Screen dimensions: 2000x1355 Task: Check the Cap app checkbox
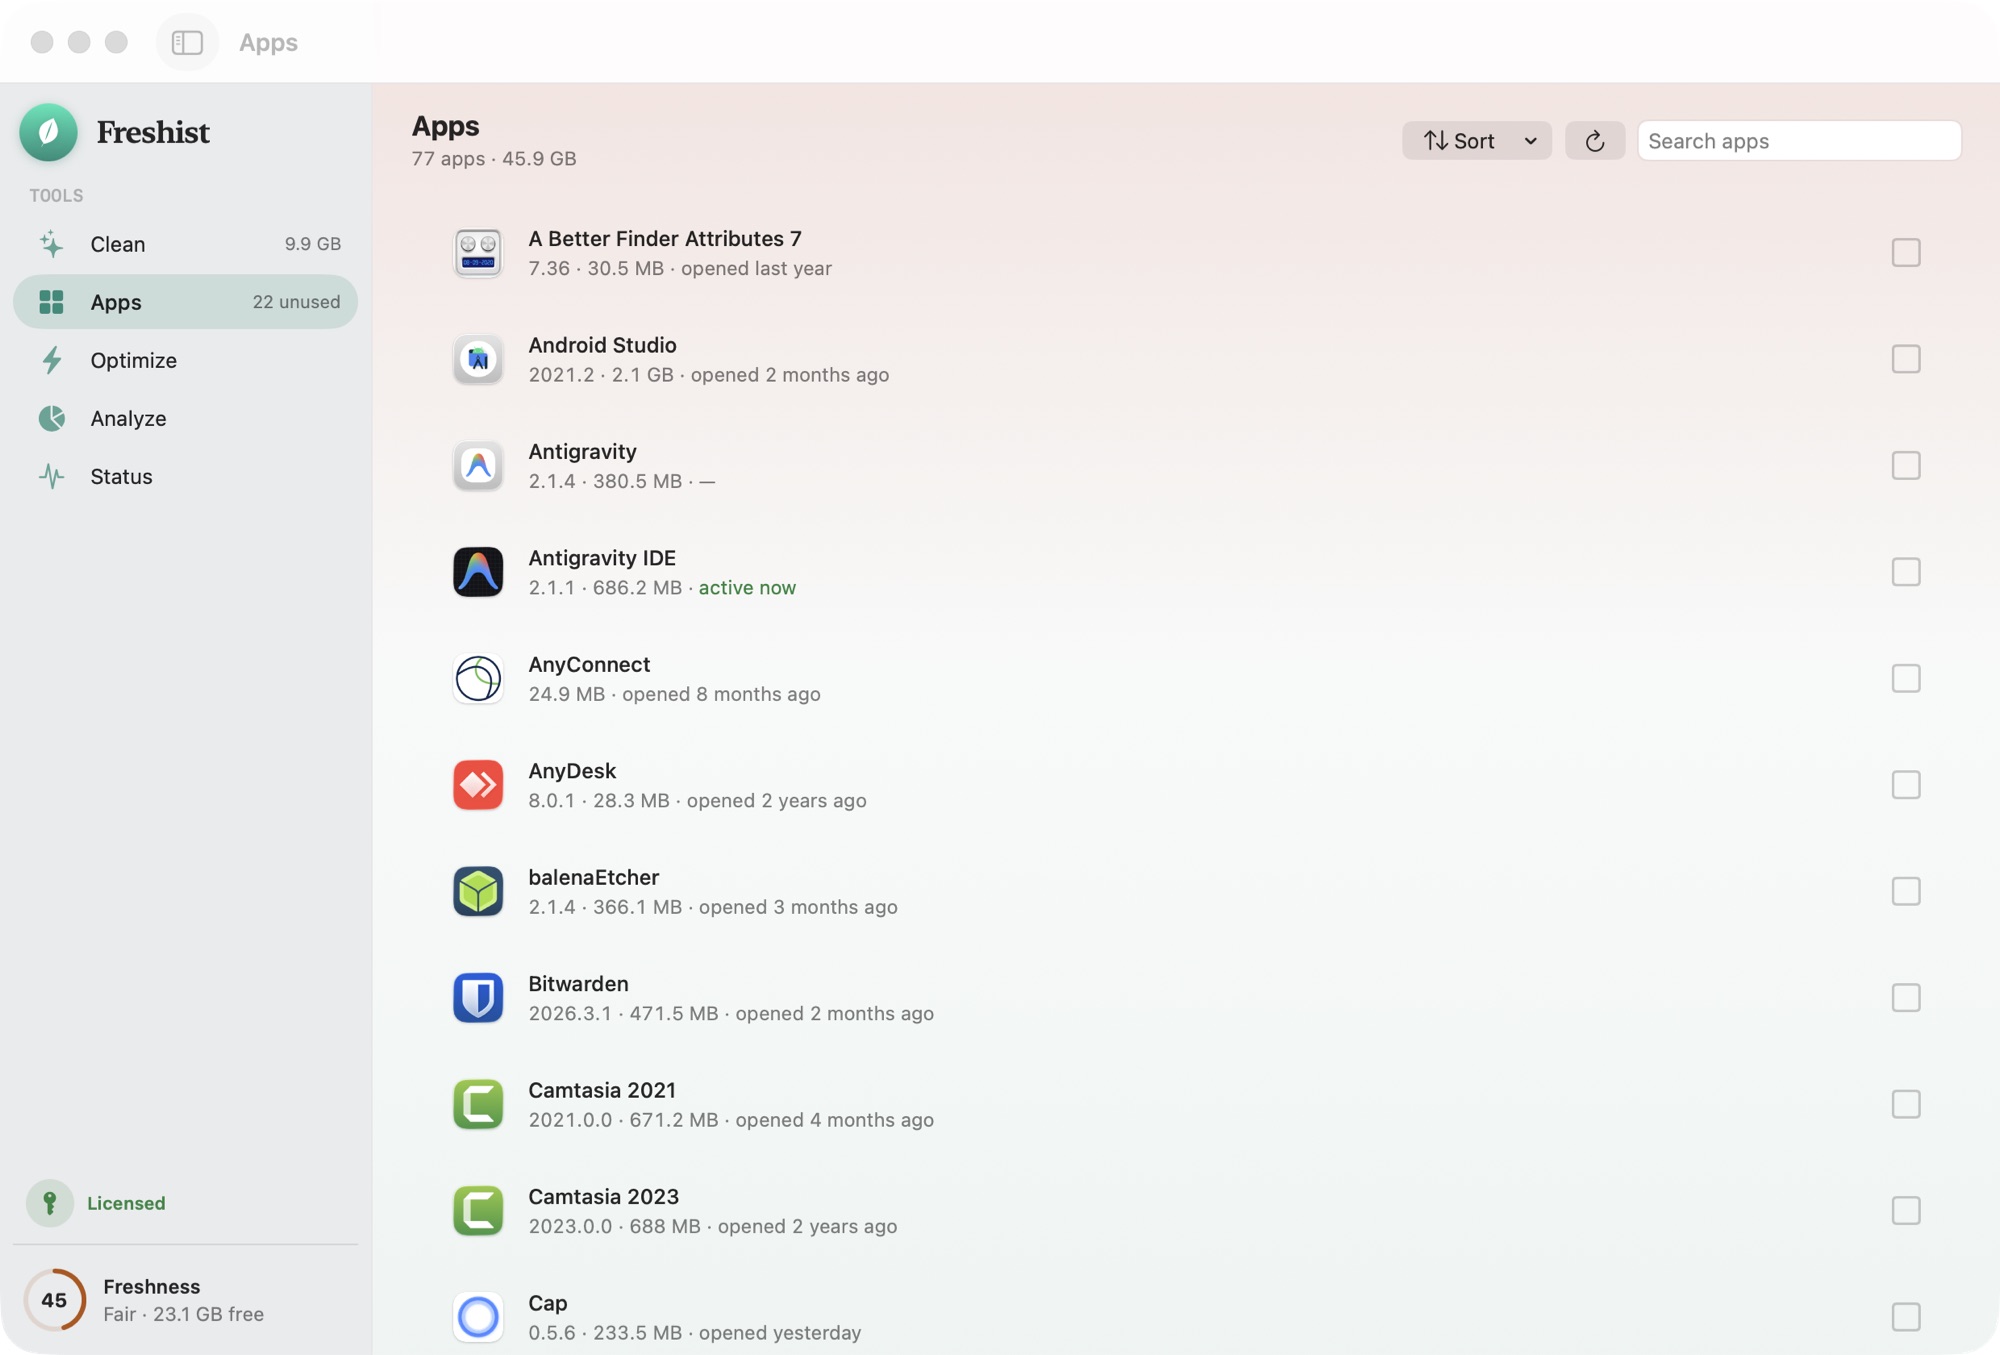[1906, 1317]
